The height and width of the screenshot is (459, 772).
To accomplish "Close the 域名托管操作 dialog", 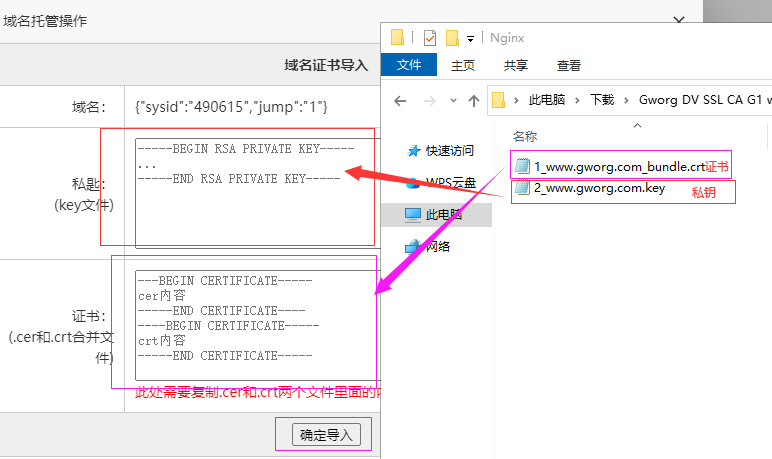I will point(679,20).
